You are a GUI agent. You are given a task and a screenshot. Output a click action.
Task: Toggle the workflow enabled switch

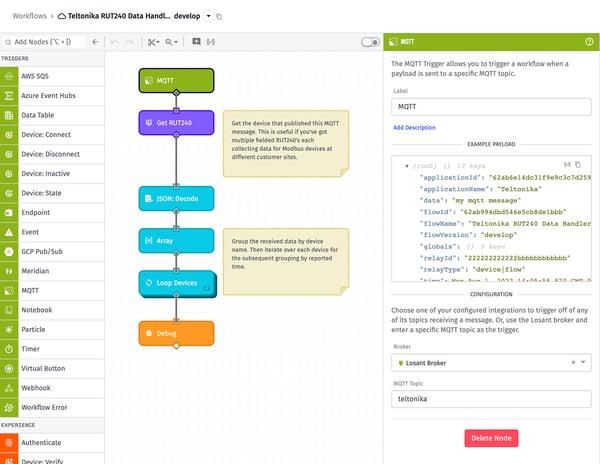coord(370,42)
